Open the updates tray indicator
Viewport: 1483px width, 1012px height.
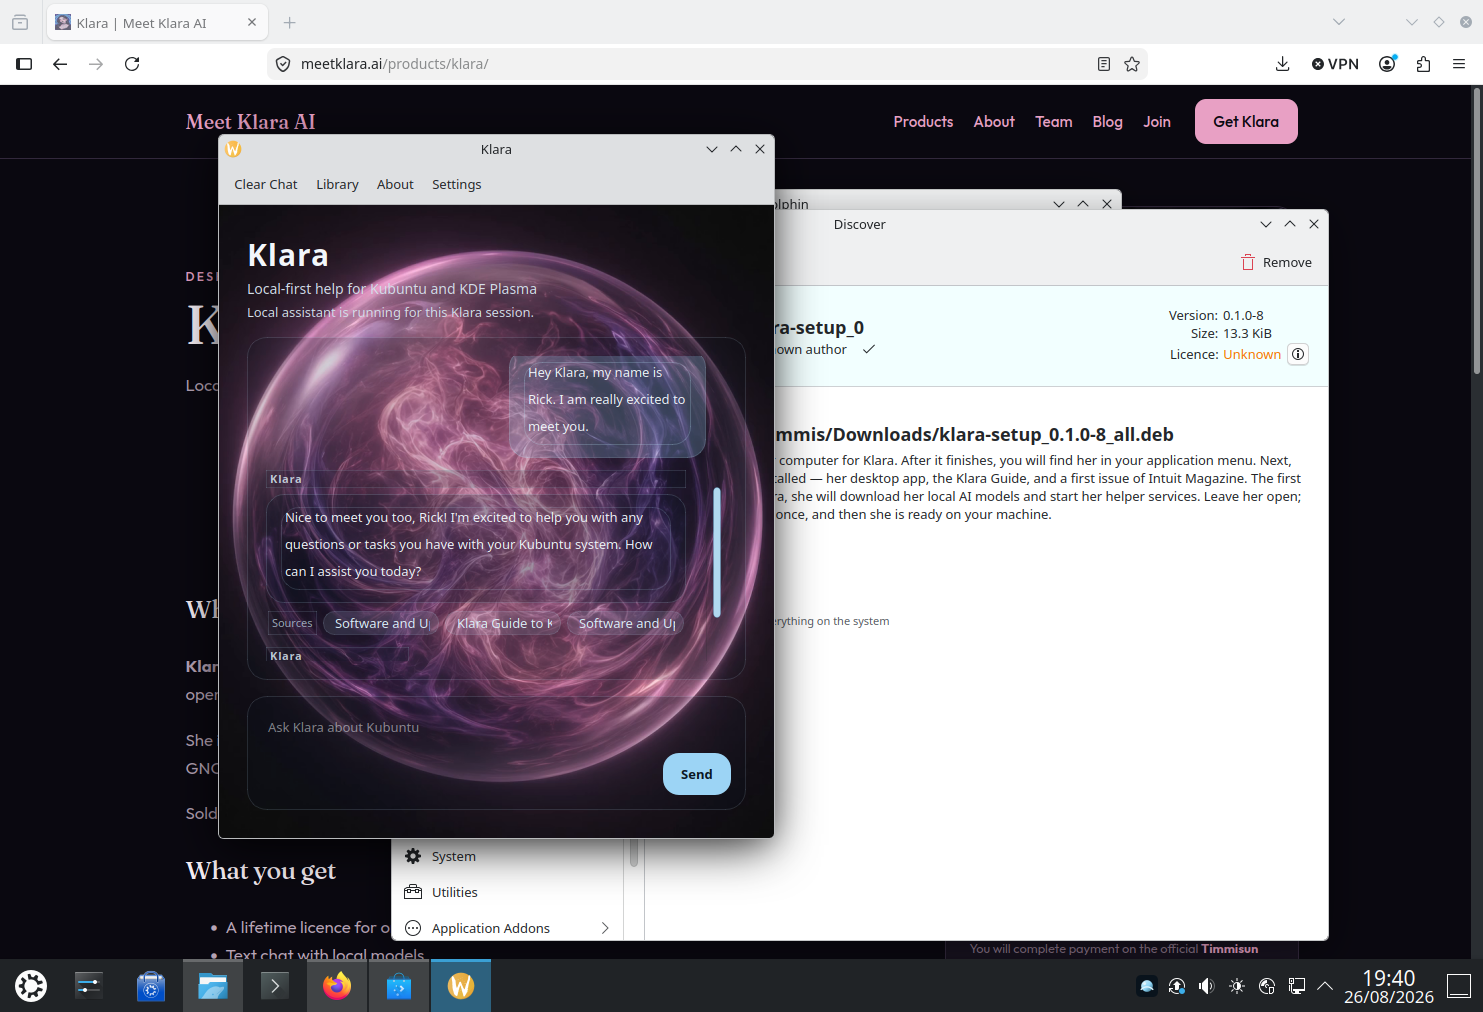[x=1177, y=986]
